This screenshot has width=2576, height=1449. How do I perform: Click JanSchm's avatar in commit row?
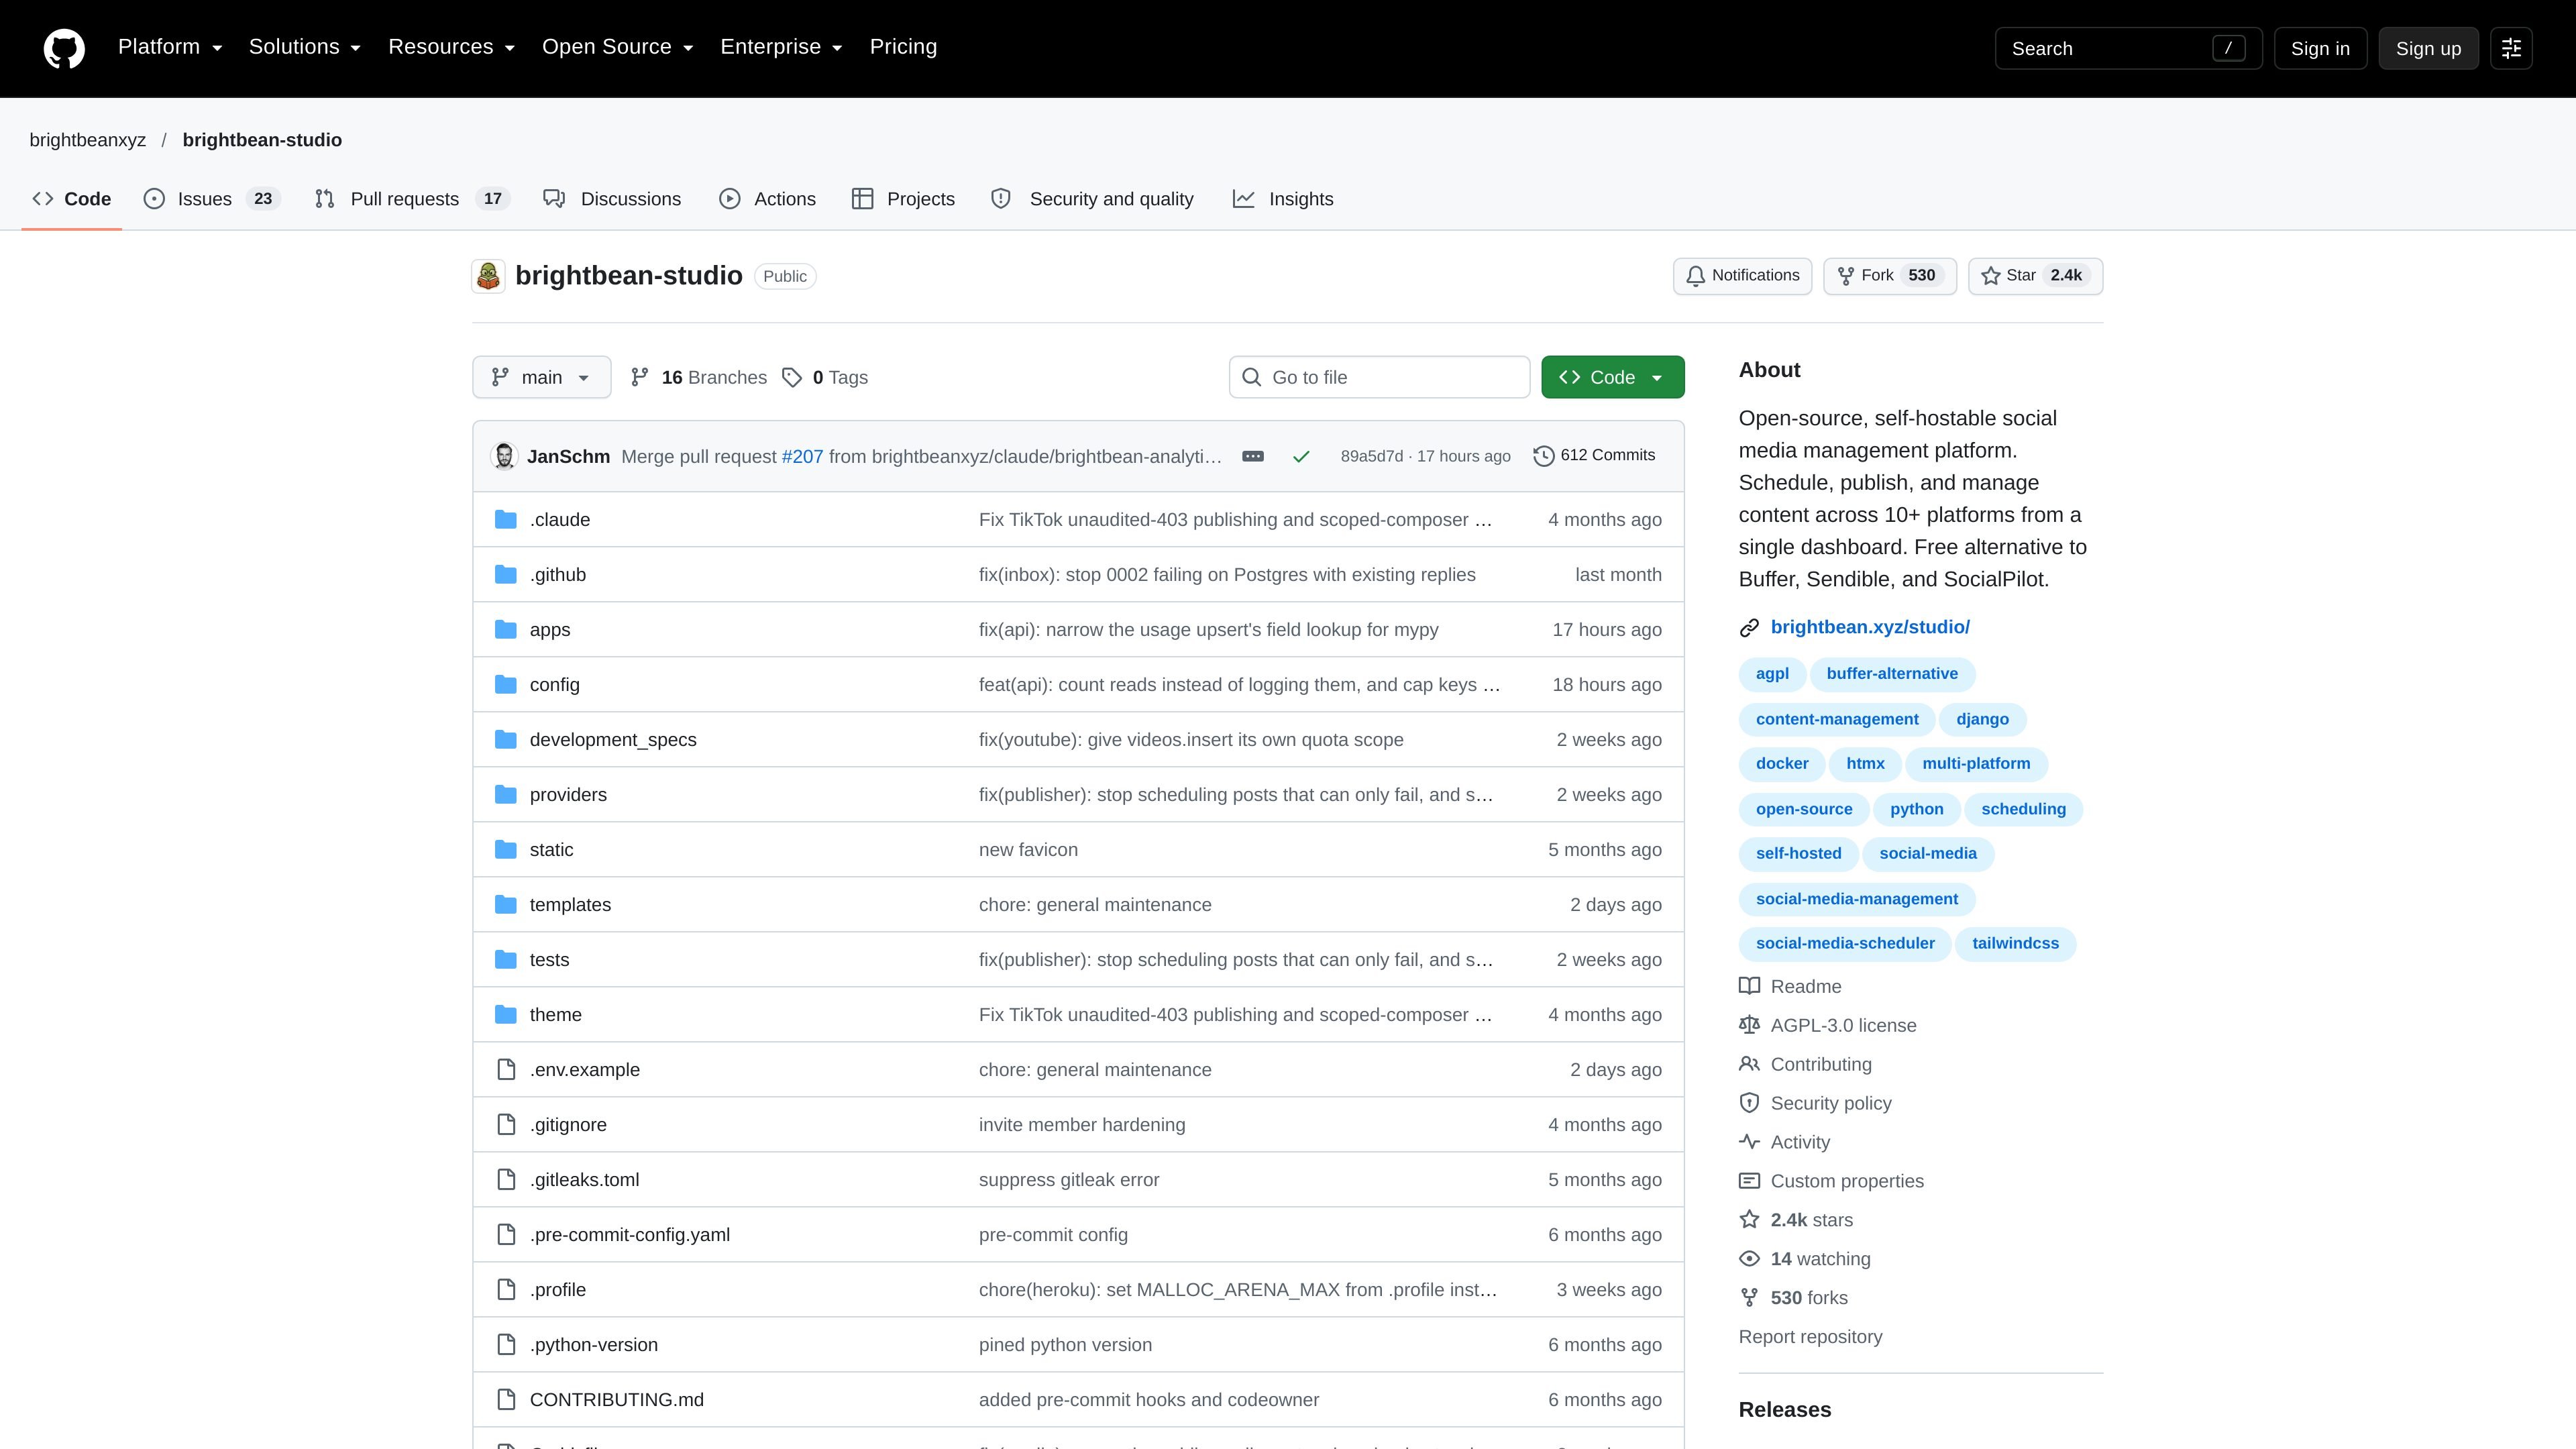coord(505,456)
